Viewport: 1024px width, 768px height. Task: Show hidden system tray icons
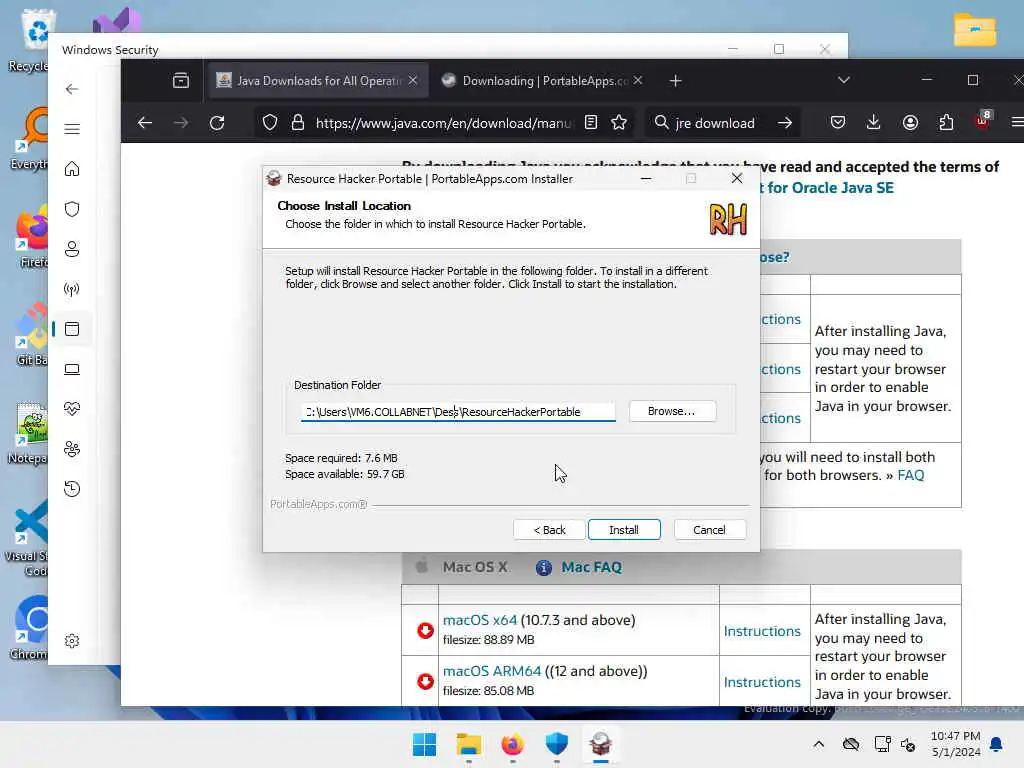pos(818,744)
